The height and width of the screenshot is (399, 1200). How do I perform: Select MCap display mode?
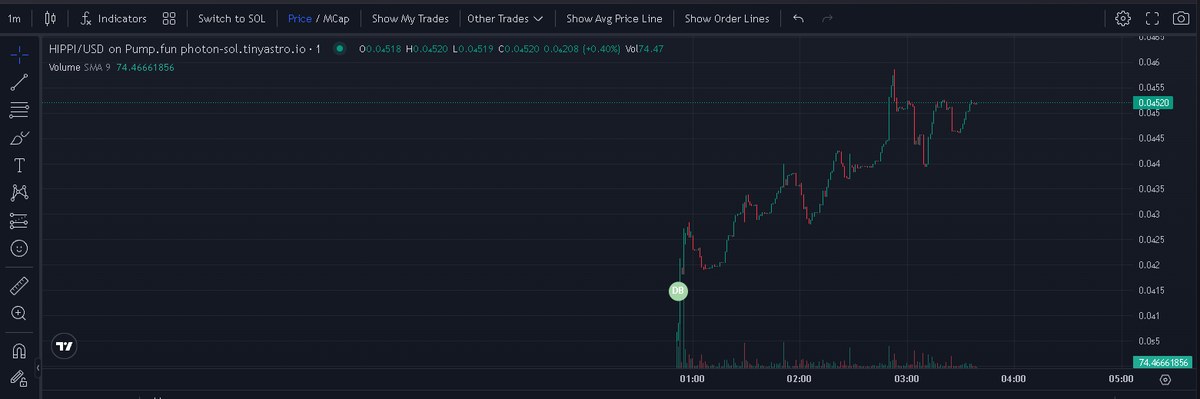336,18
